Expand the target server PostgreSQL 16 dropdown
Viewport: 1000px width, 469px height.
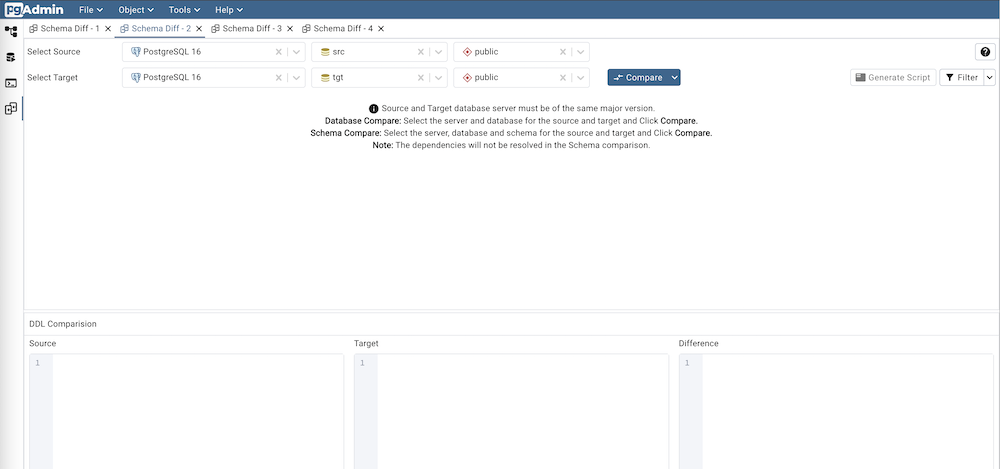pos(297,78)
